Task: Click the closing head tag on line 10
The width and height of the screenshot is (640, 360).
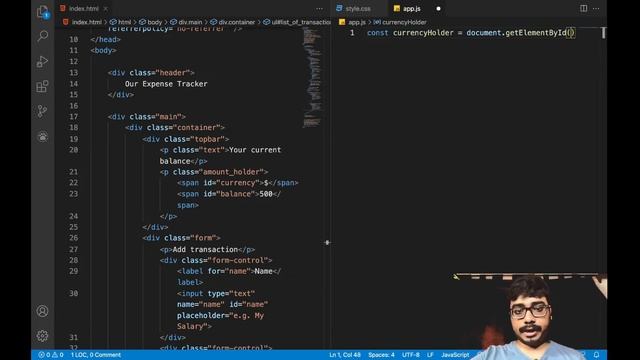Action: pyautogui.click(x=106, y=40)
